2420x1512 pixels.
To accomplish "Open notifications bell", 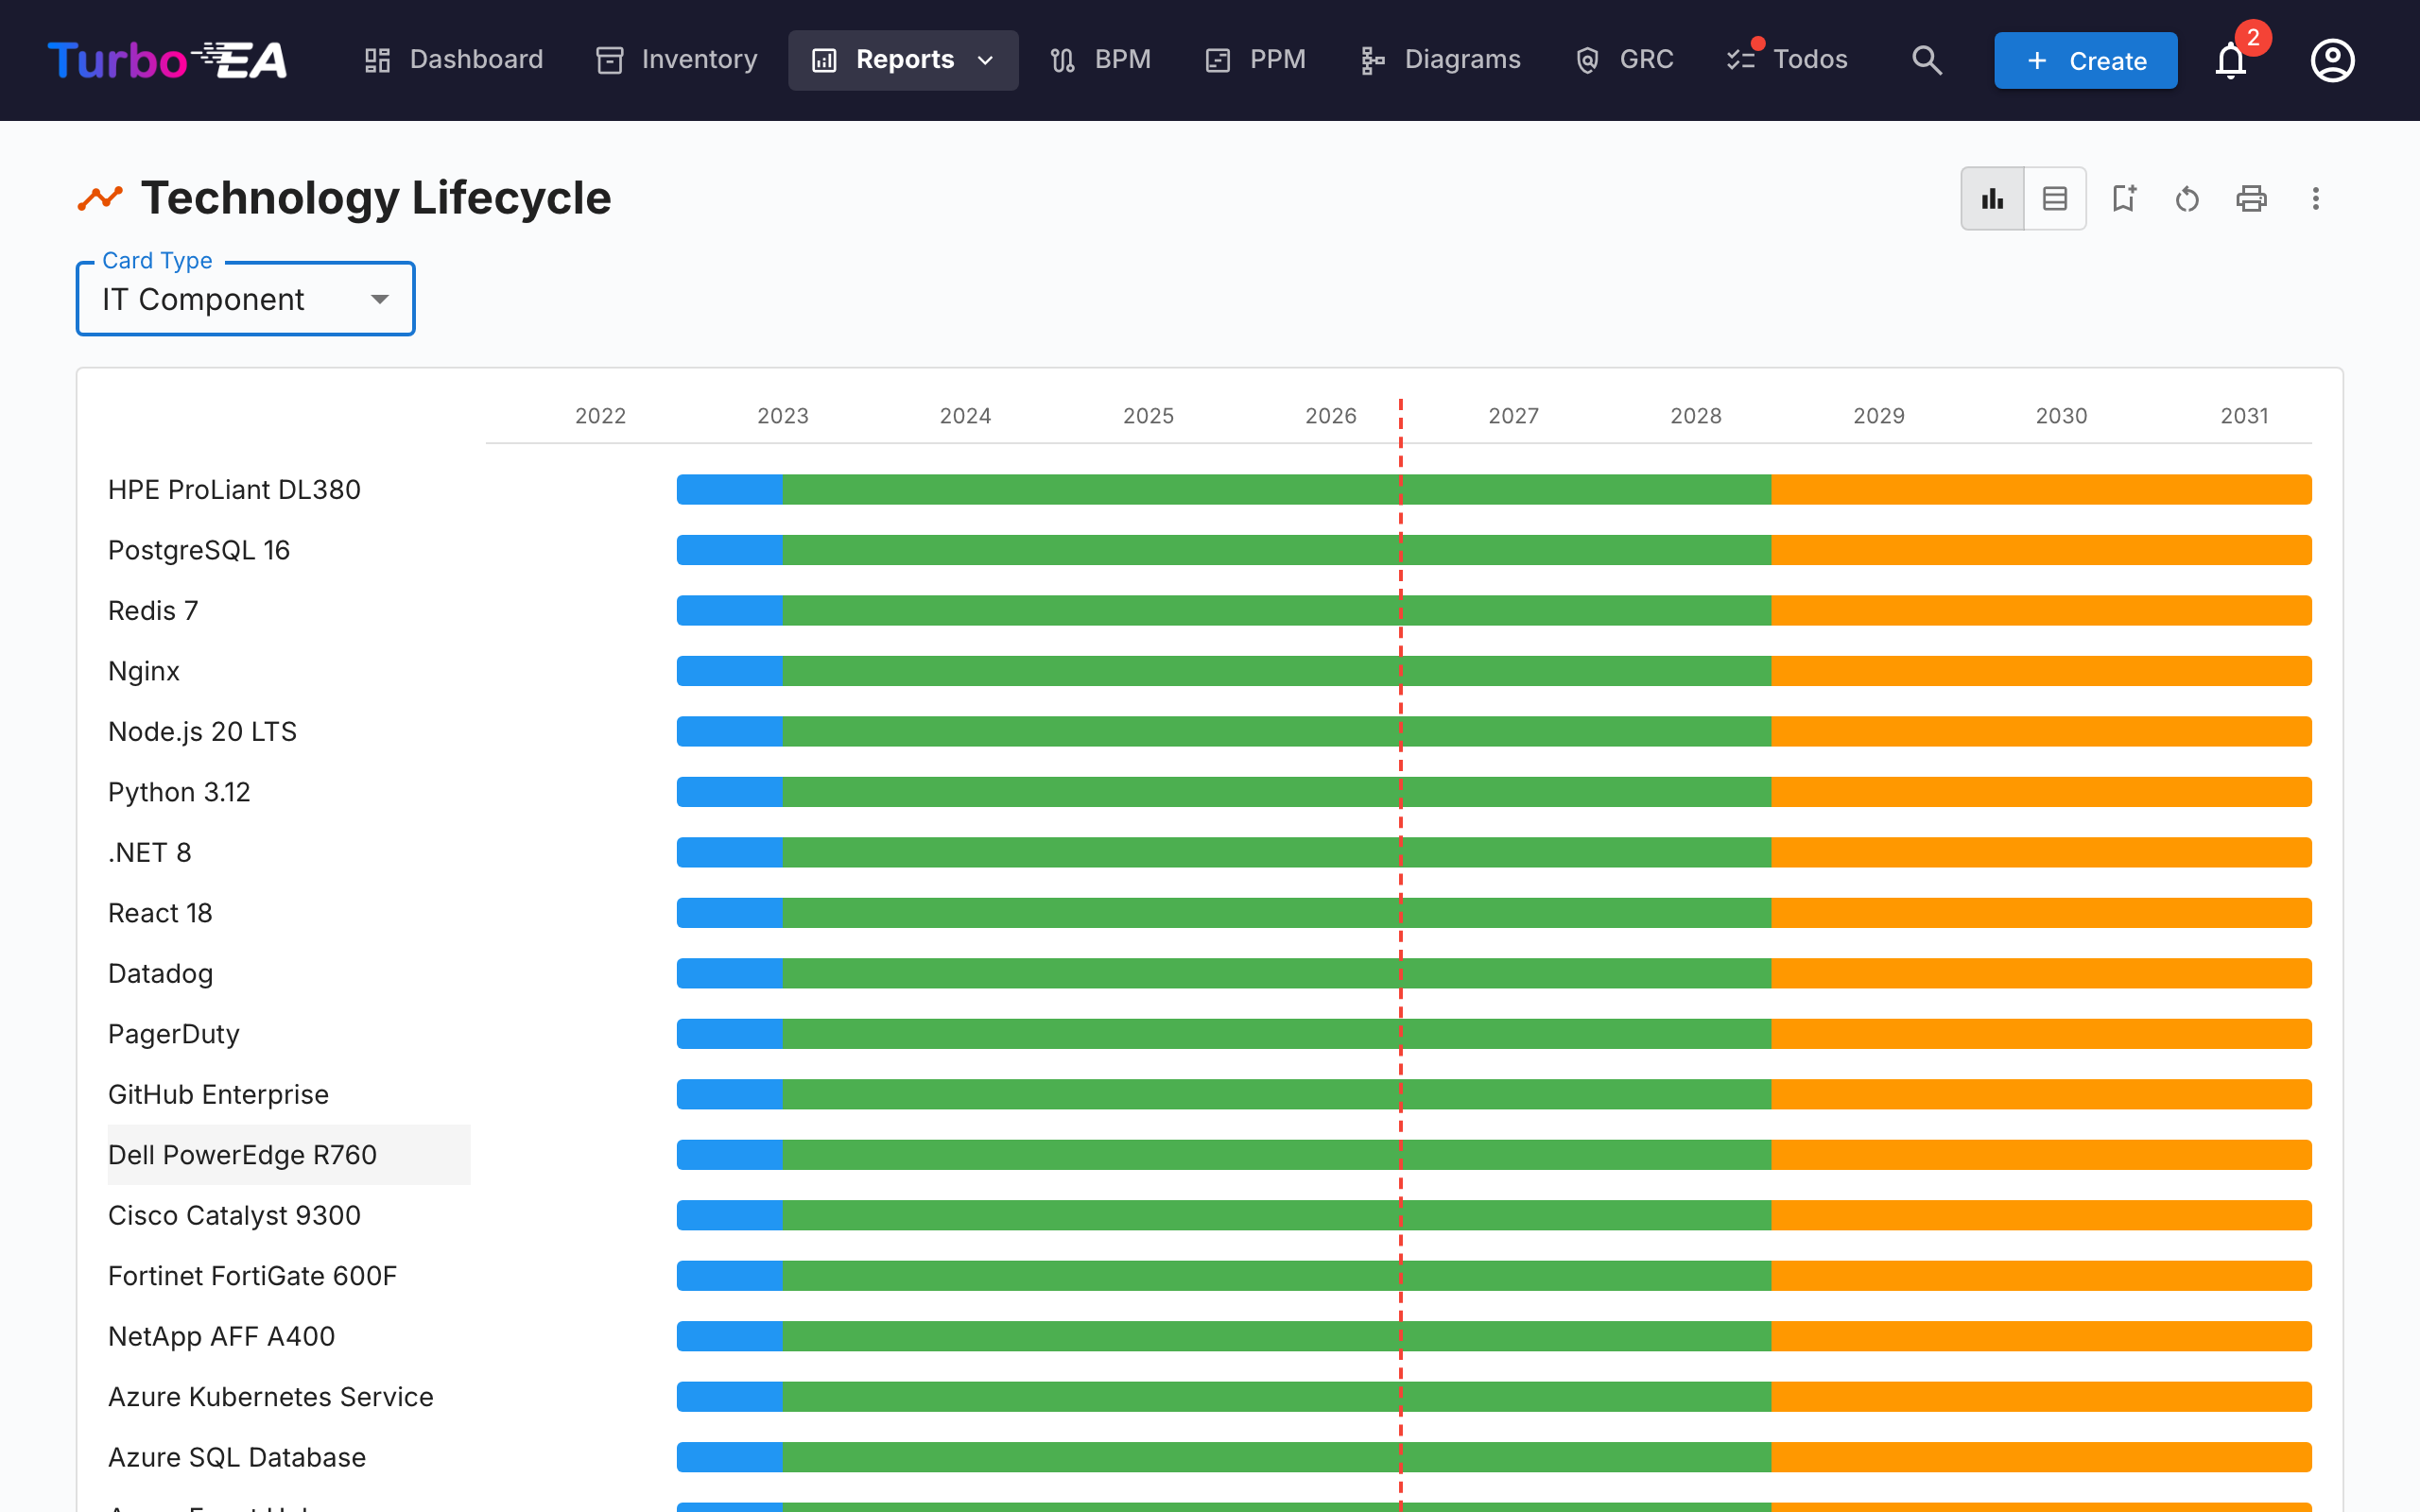I will coord(2231,60).
